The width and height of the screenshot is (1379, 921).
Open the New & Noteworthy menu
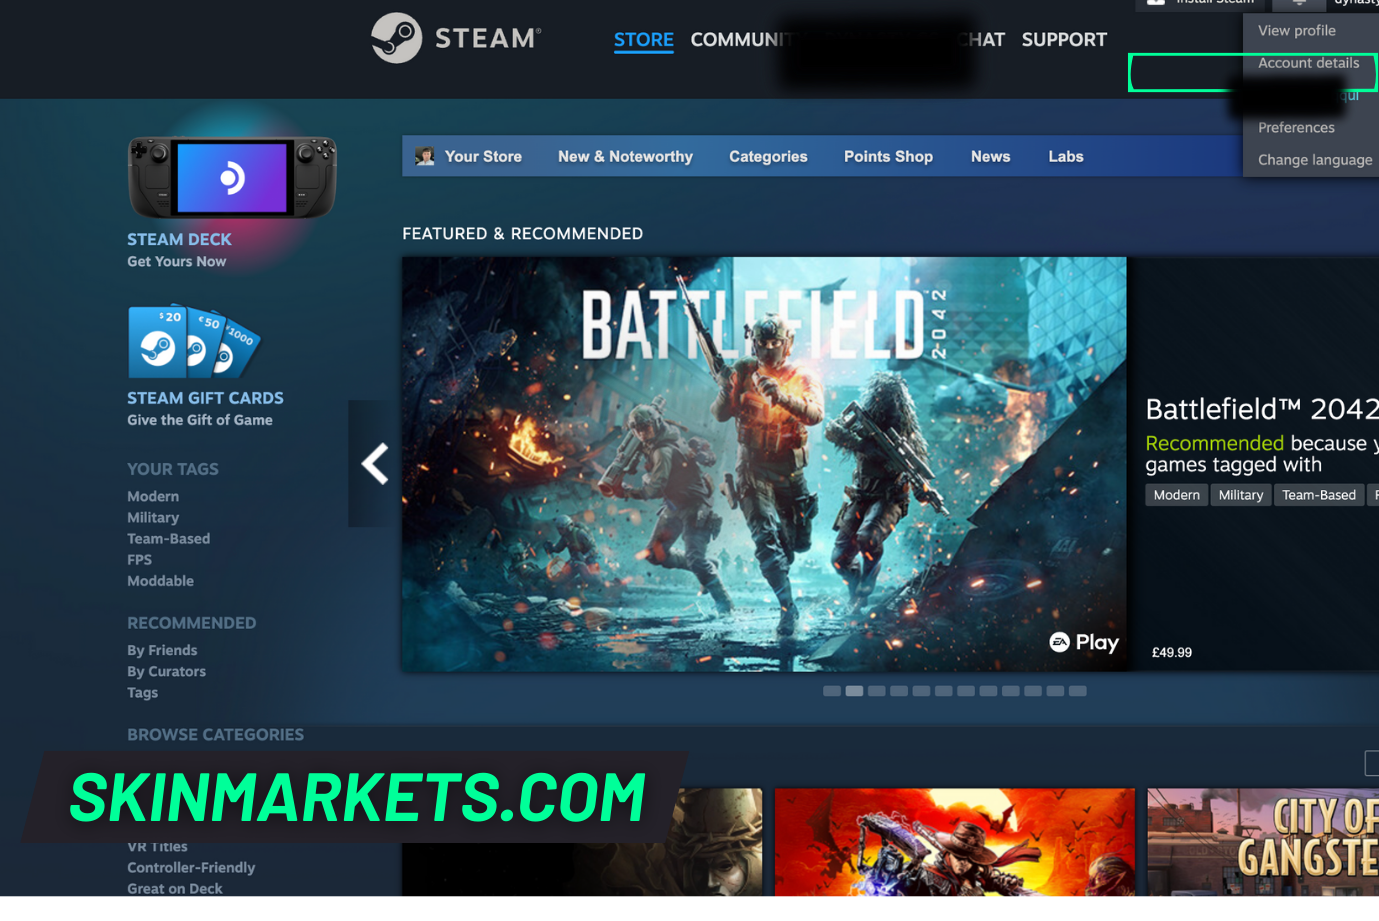pos(625,157)
